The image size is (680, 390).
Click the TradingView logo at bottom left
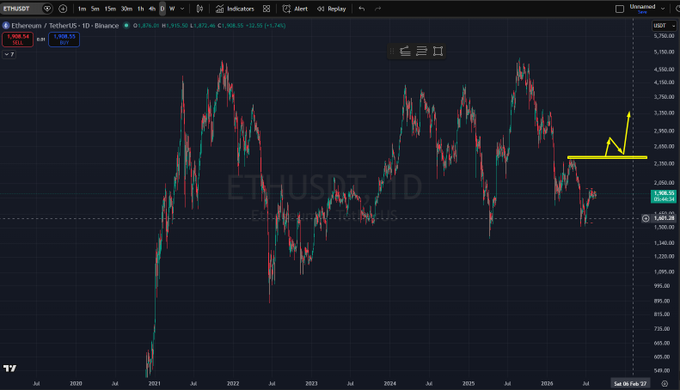coord(10,368)
